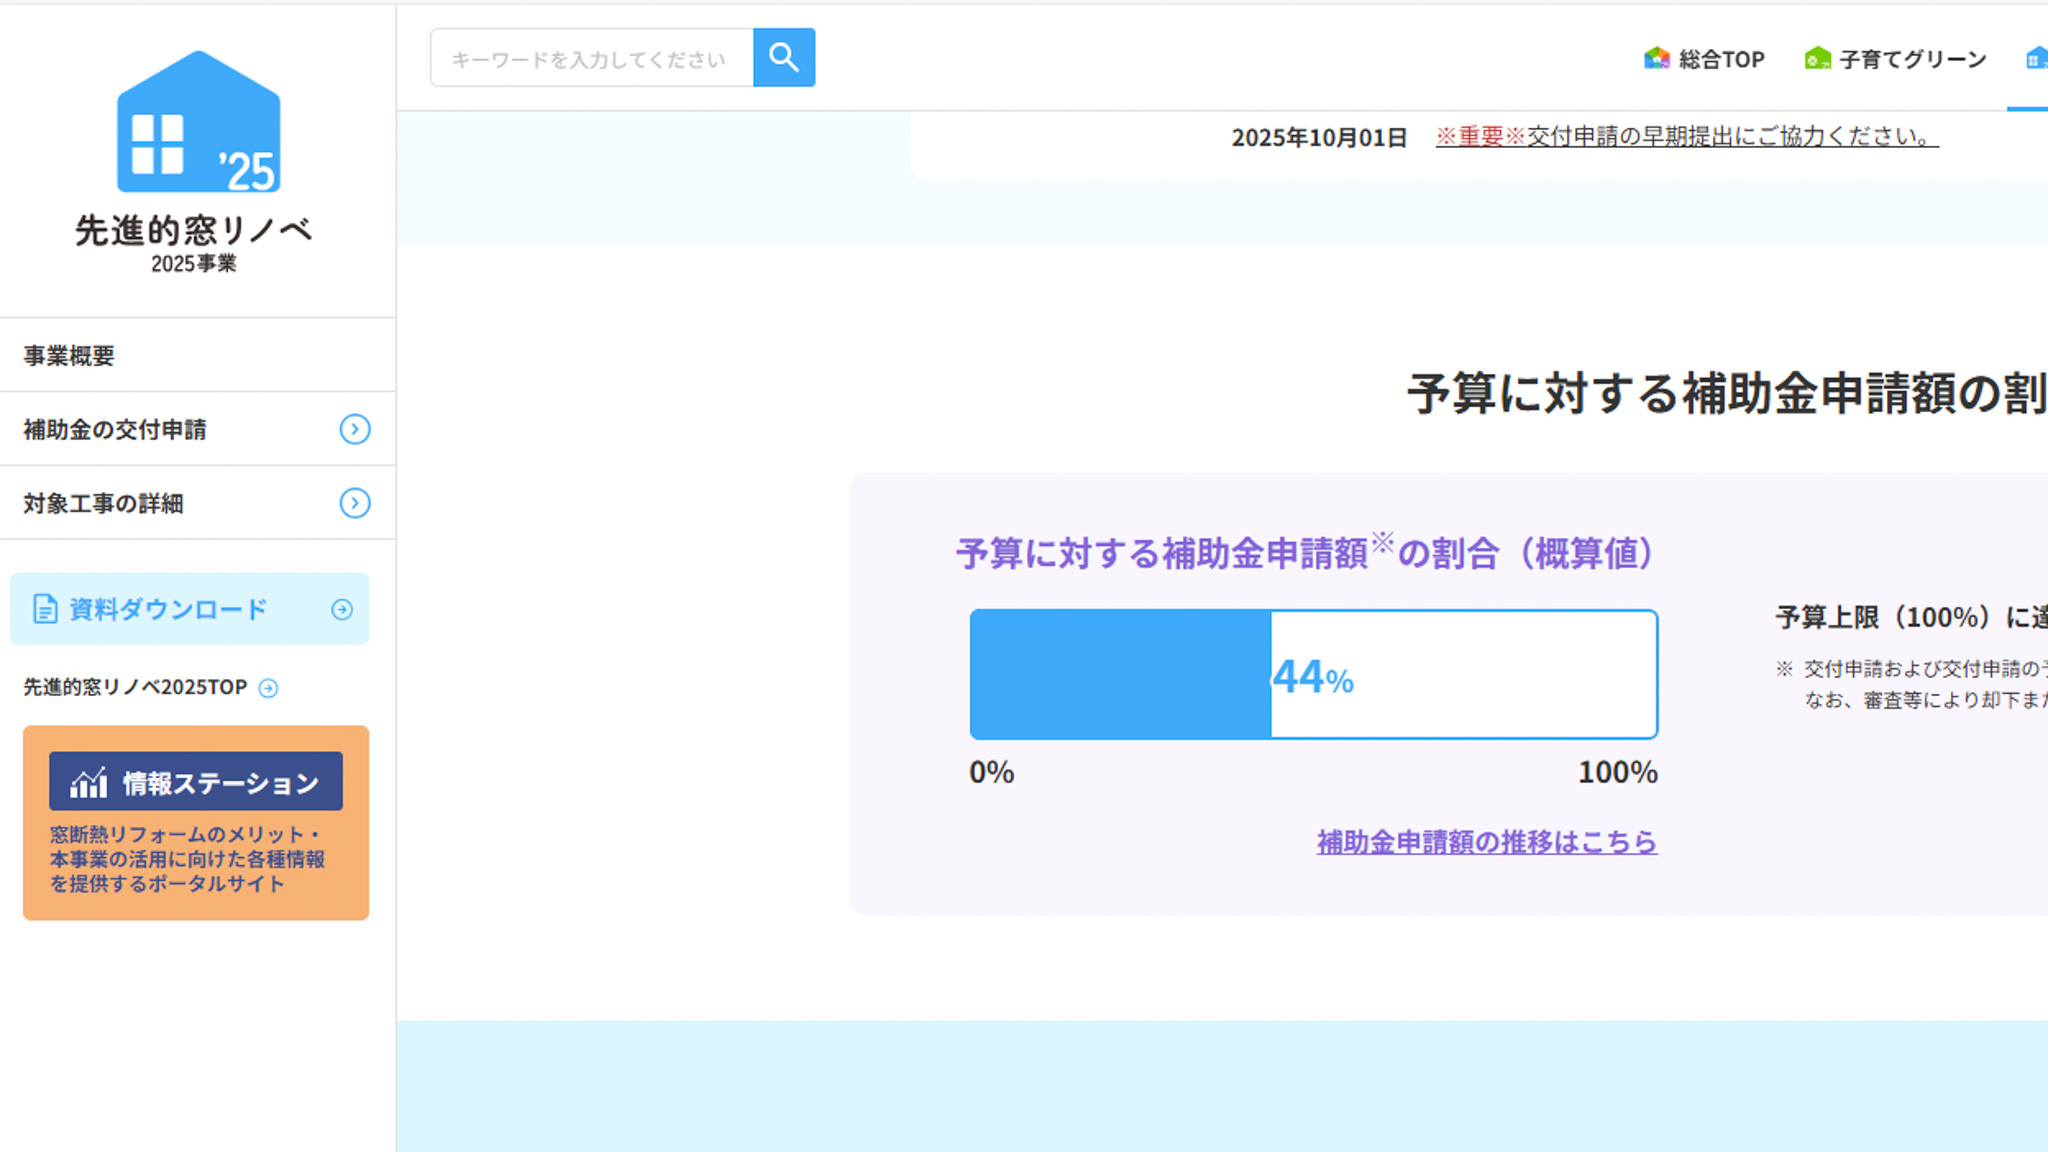
Task: Click the 子育てグリーン green house icon
Action: pos(1817,59)
